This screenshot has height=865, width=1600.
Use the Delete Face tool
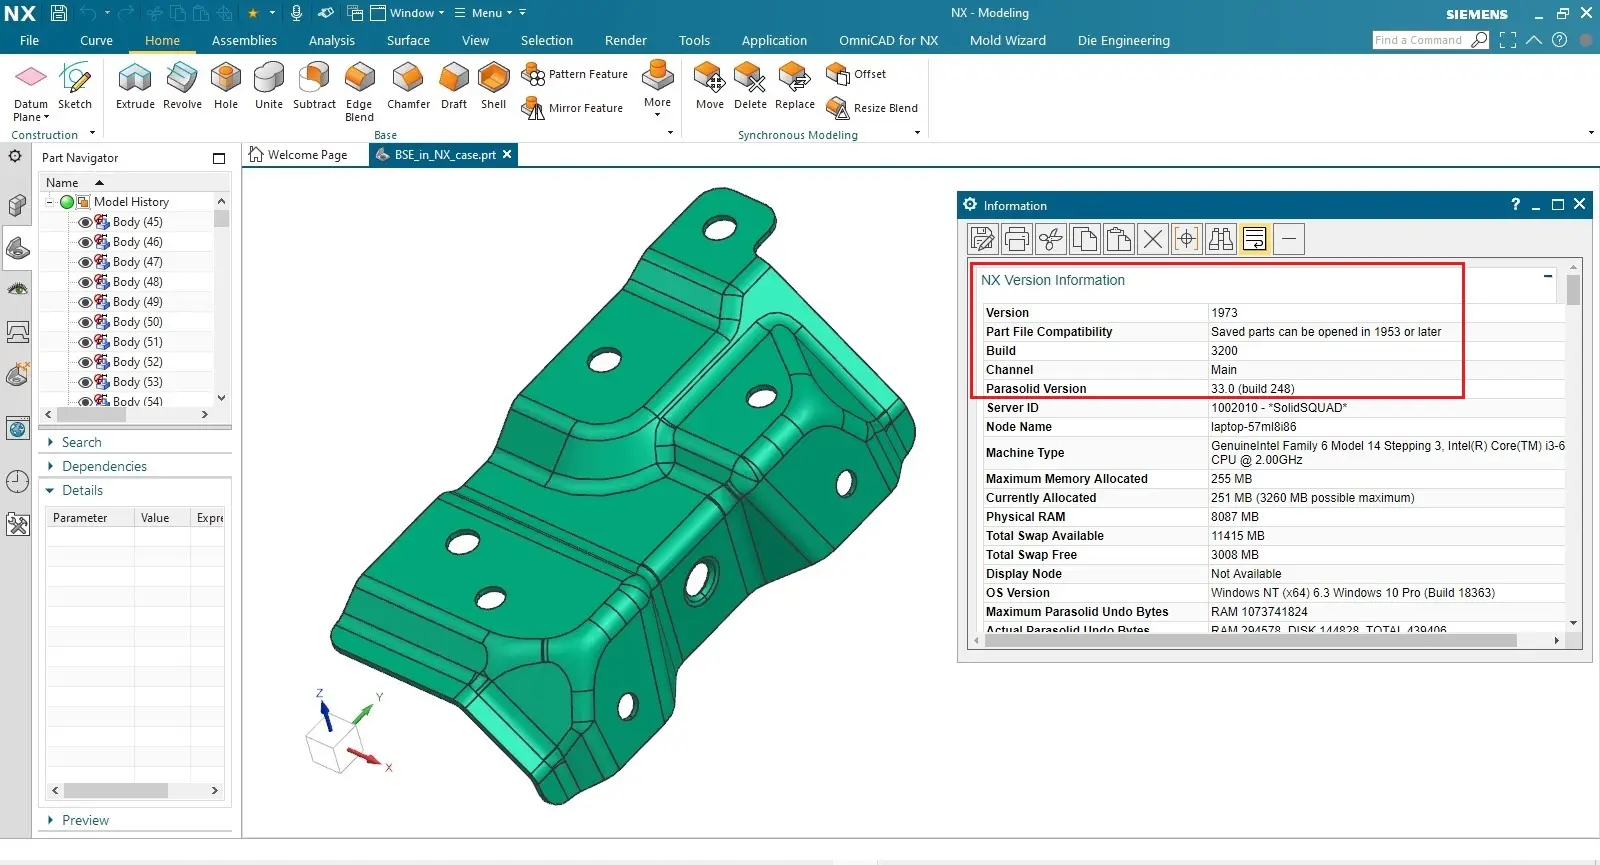point(750,84)
